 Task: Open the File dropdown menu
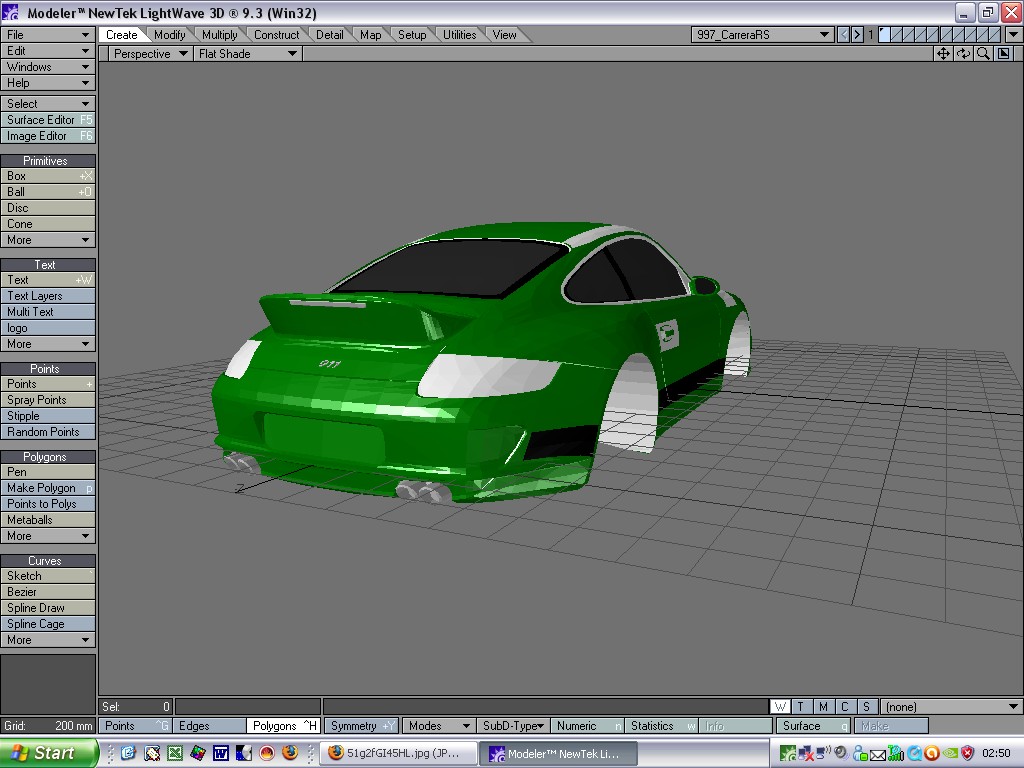pos(48,35)
